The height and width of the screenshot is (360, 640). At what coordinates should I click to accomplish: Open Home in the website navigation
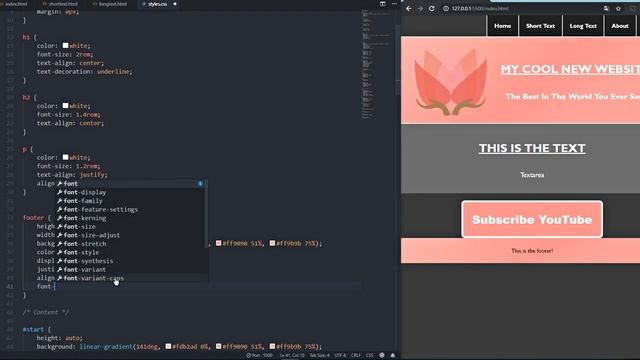coord(502,26)
